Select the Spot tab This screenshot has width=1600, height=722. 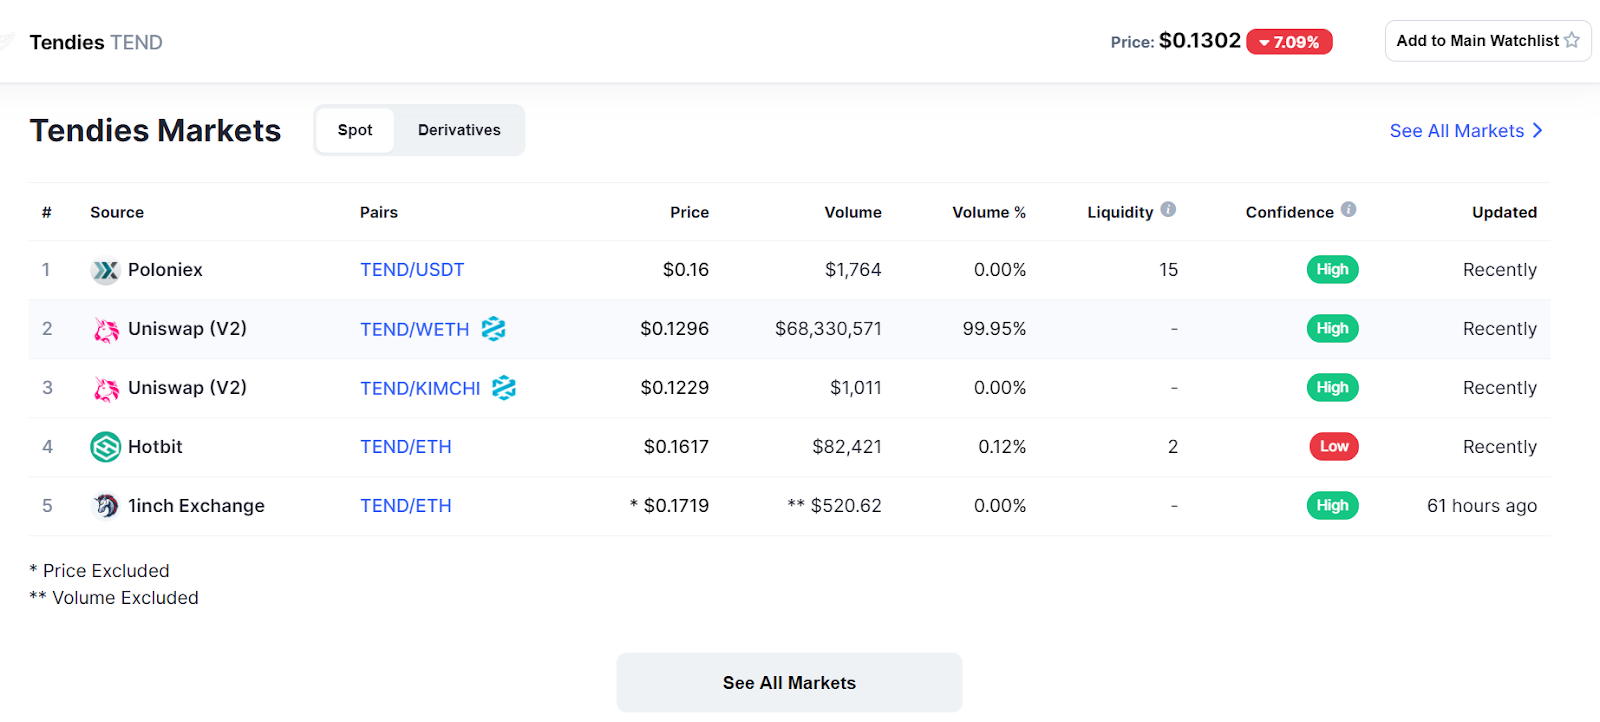coord(355,130)
